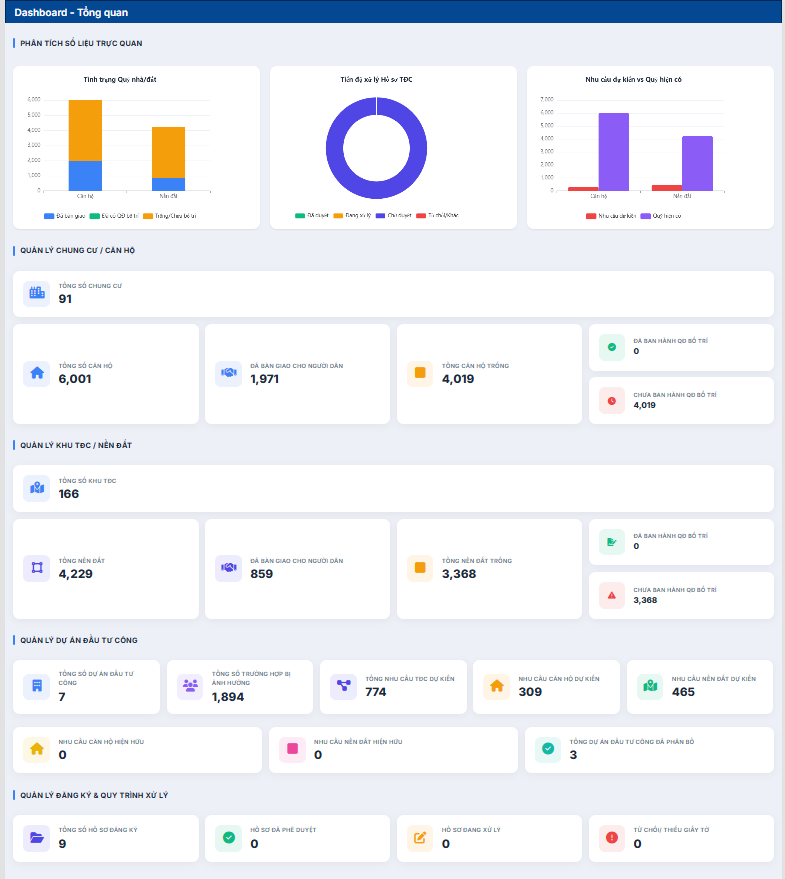Click the Tình trạng Quỹ nhà/đất chart title
Screen dimensions: 785x879
click(x=120, y=80)
